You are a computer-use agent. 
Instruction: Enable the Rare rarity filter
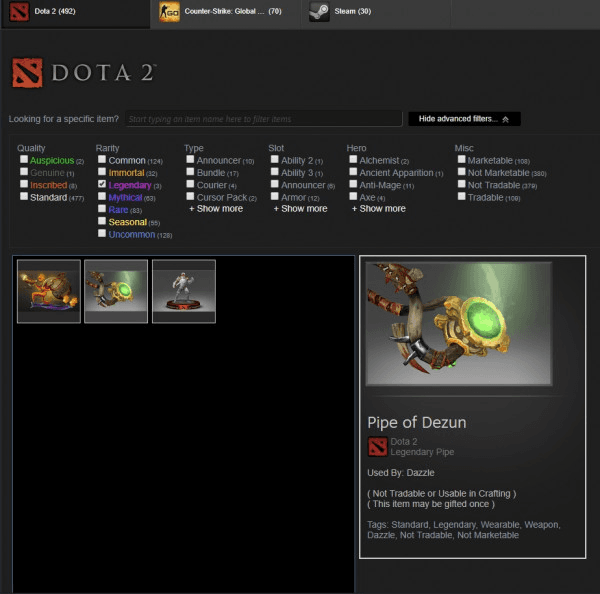point(102,209)
